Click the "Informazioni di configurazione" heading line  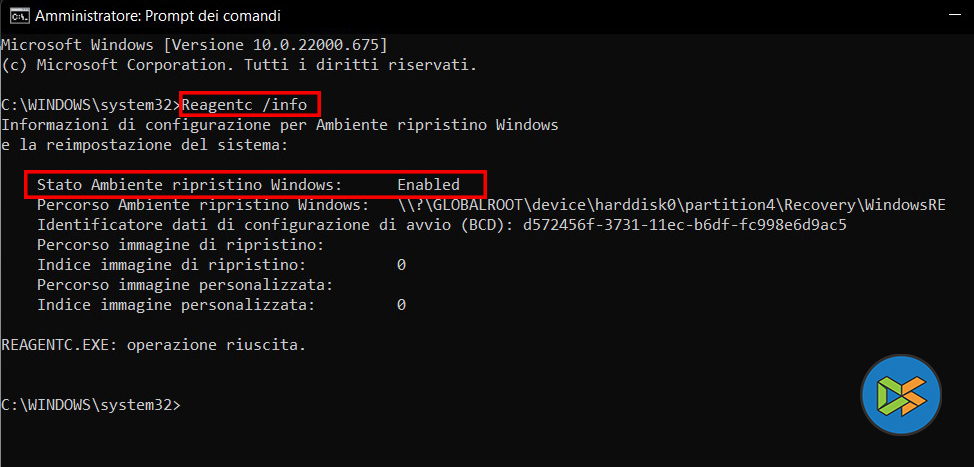279,125
